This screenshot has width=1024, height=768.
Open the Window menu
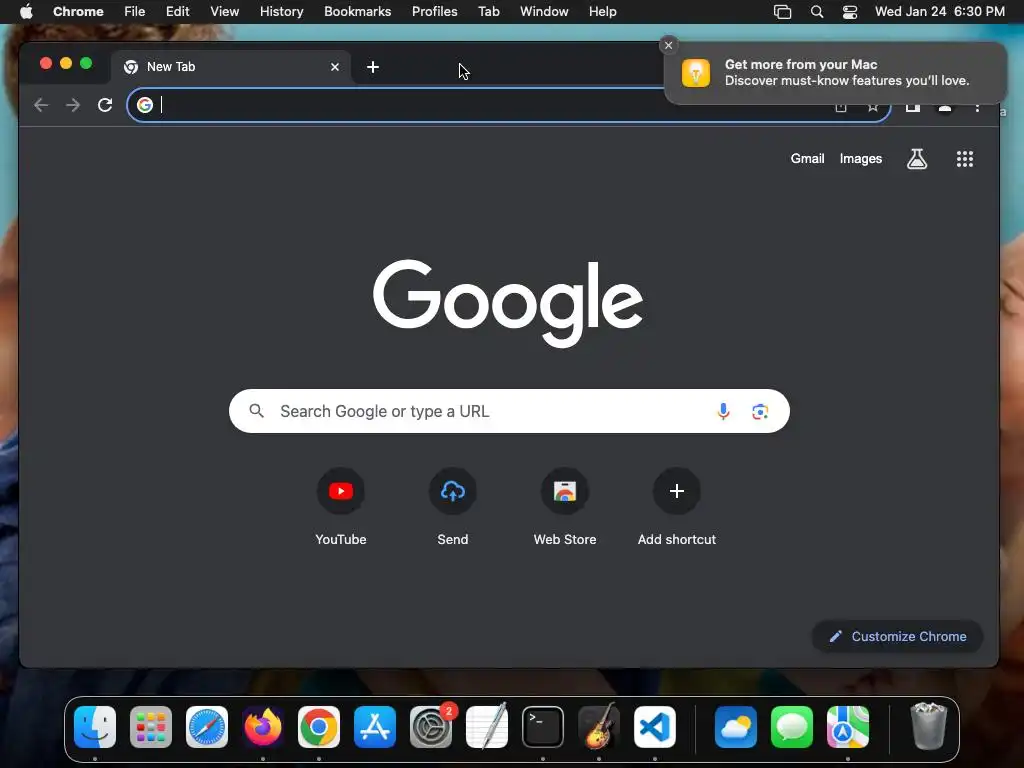point(544,12)
